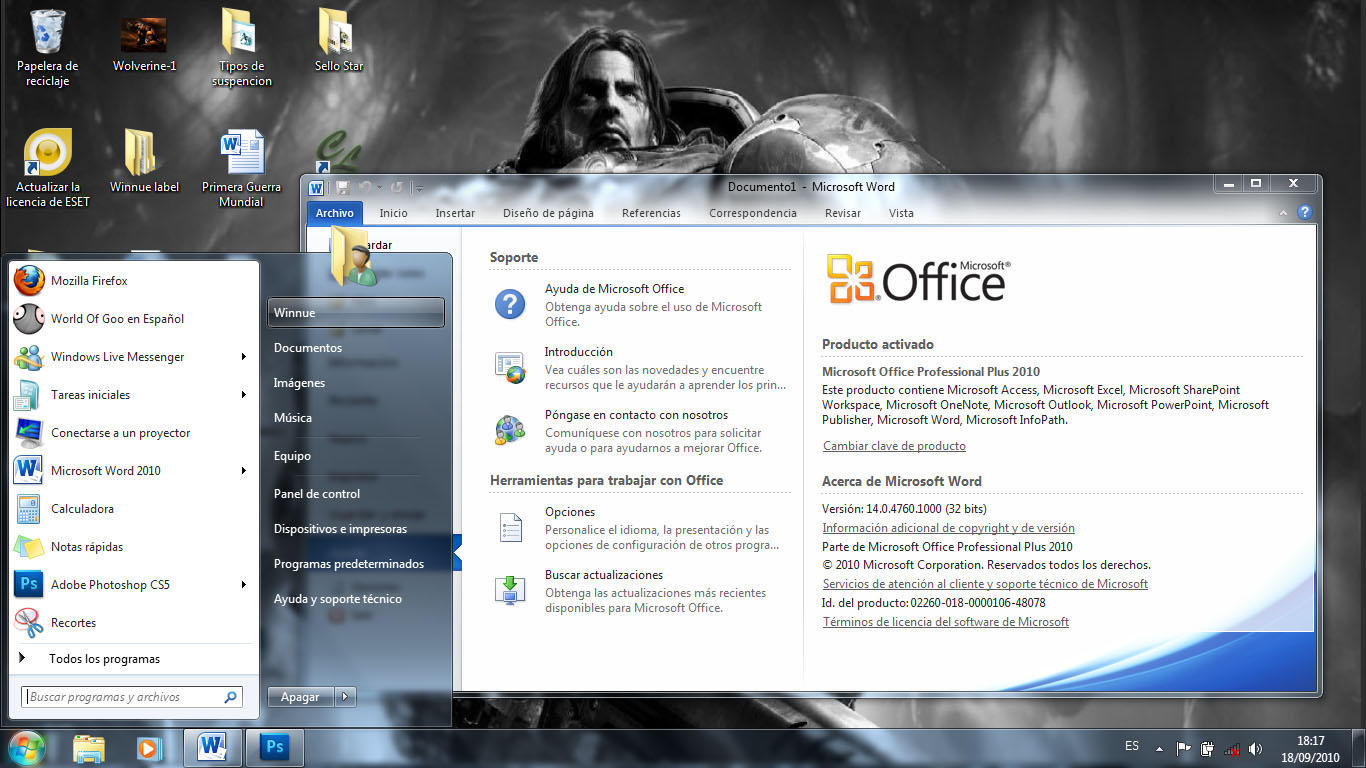The image size is (1366, 768).
Task: Open Windows Media Player from taskbar
Action: click(148, 747)
